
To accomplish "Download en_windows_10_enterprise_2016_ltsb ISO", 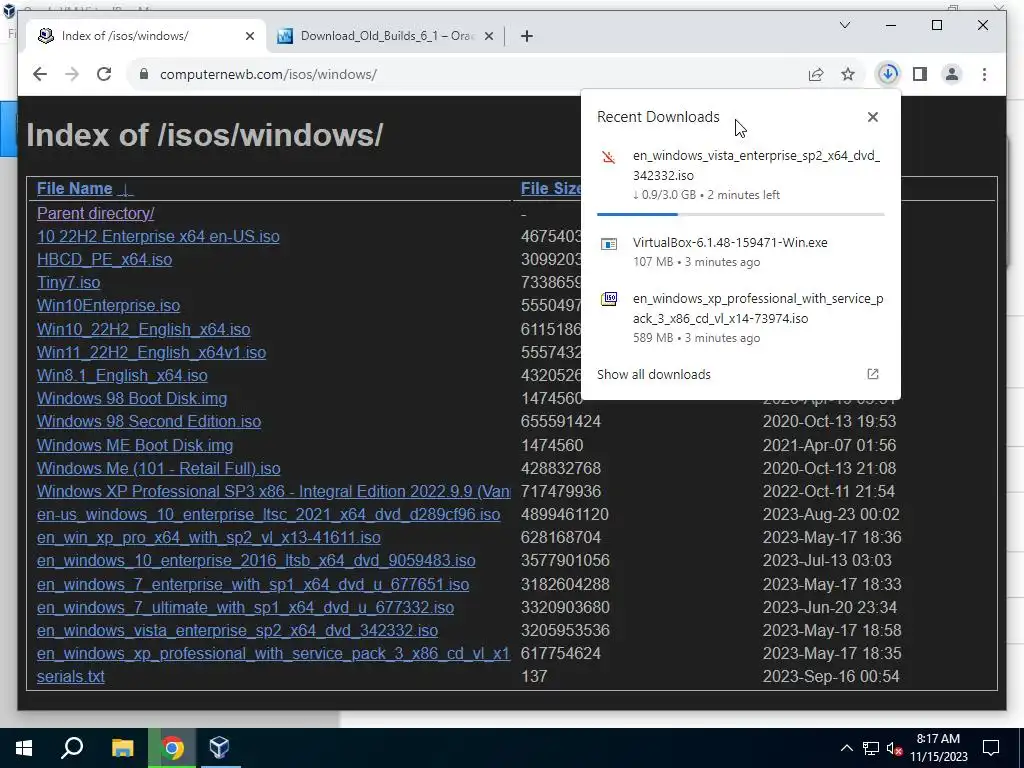I will (x=256, y=560).
